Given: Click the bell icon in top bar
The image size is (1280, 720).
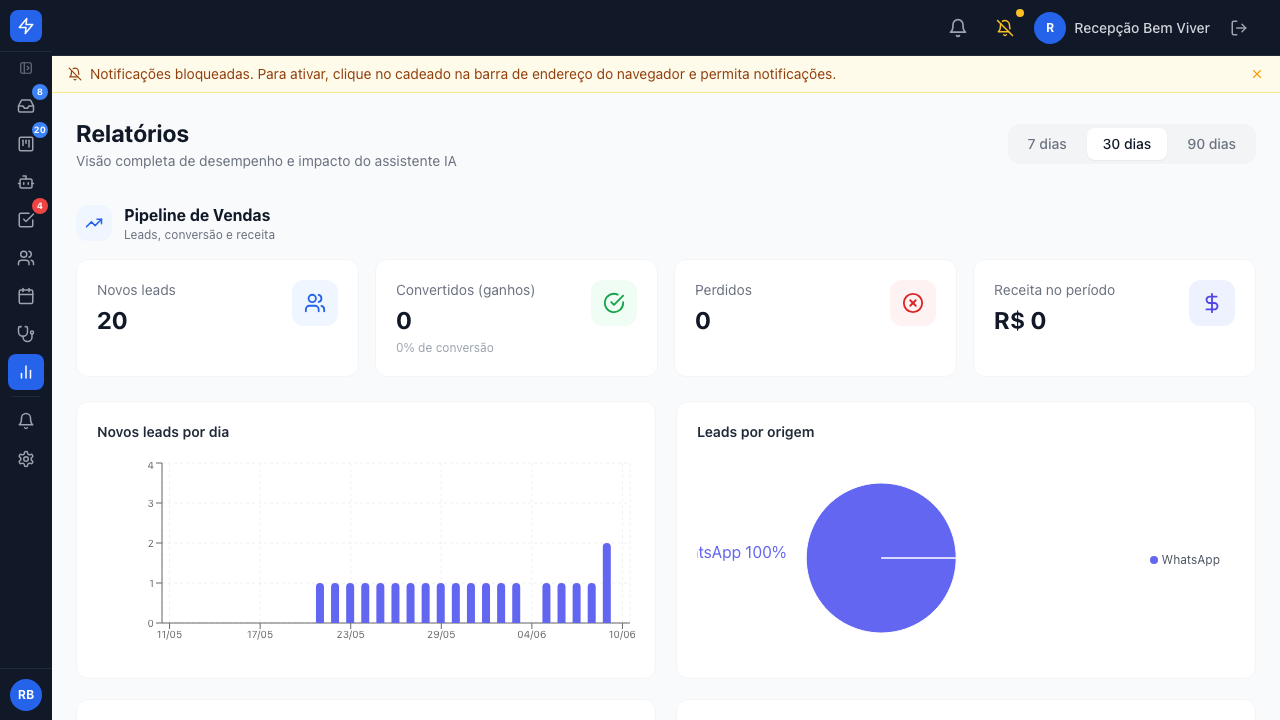Looking at the screenshot, I should pyautogui.click(x=958, y=28).
